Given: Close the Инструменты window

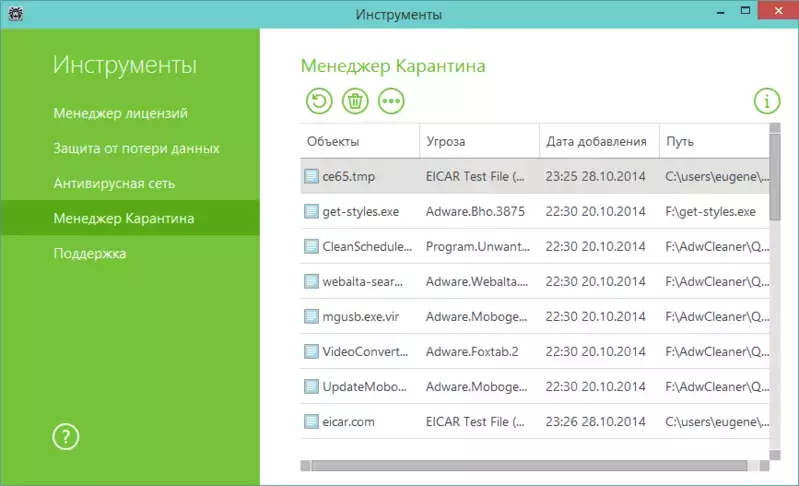Looking at the screenshot, I should (x=778, y=10).
